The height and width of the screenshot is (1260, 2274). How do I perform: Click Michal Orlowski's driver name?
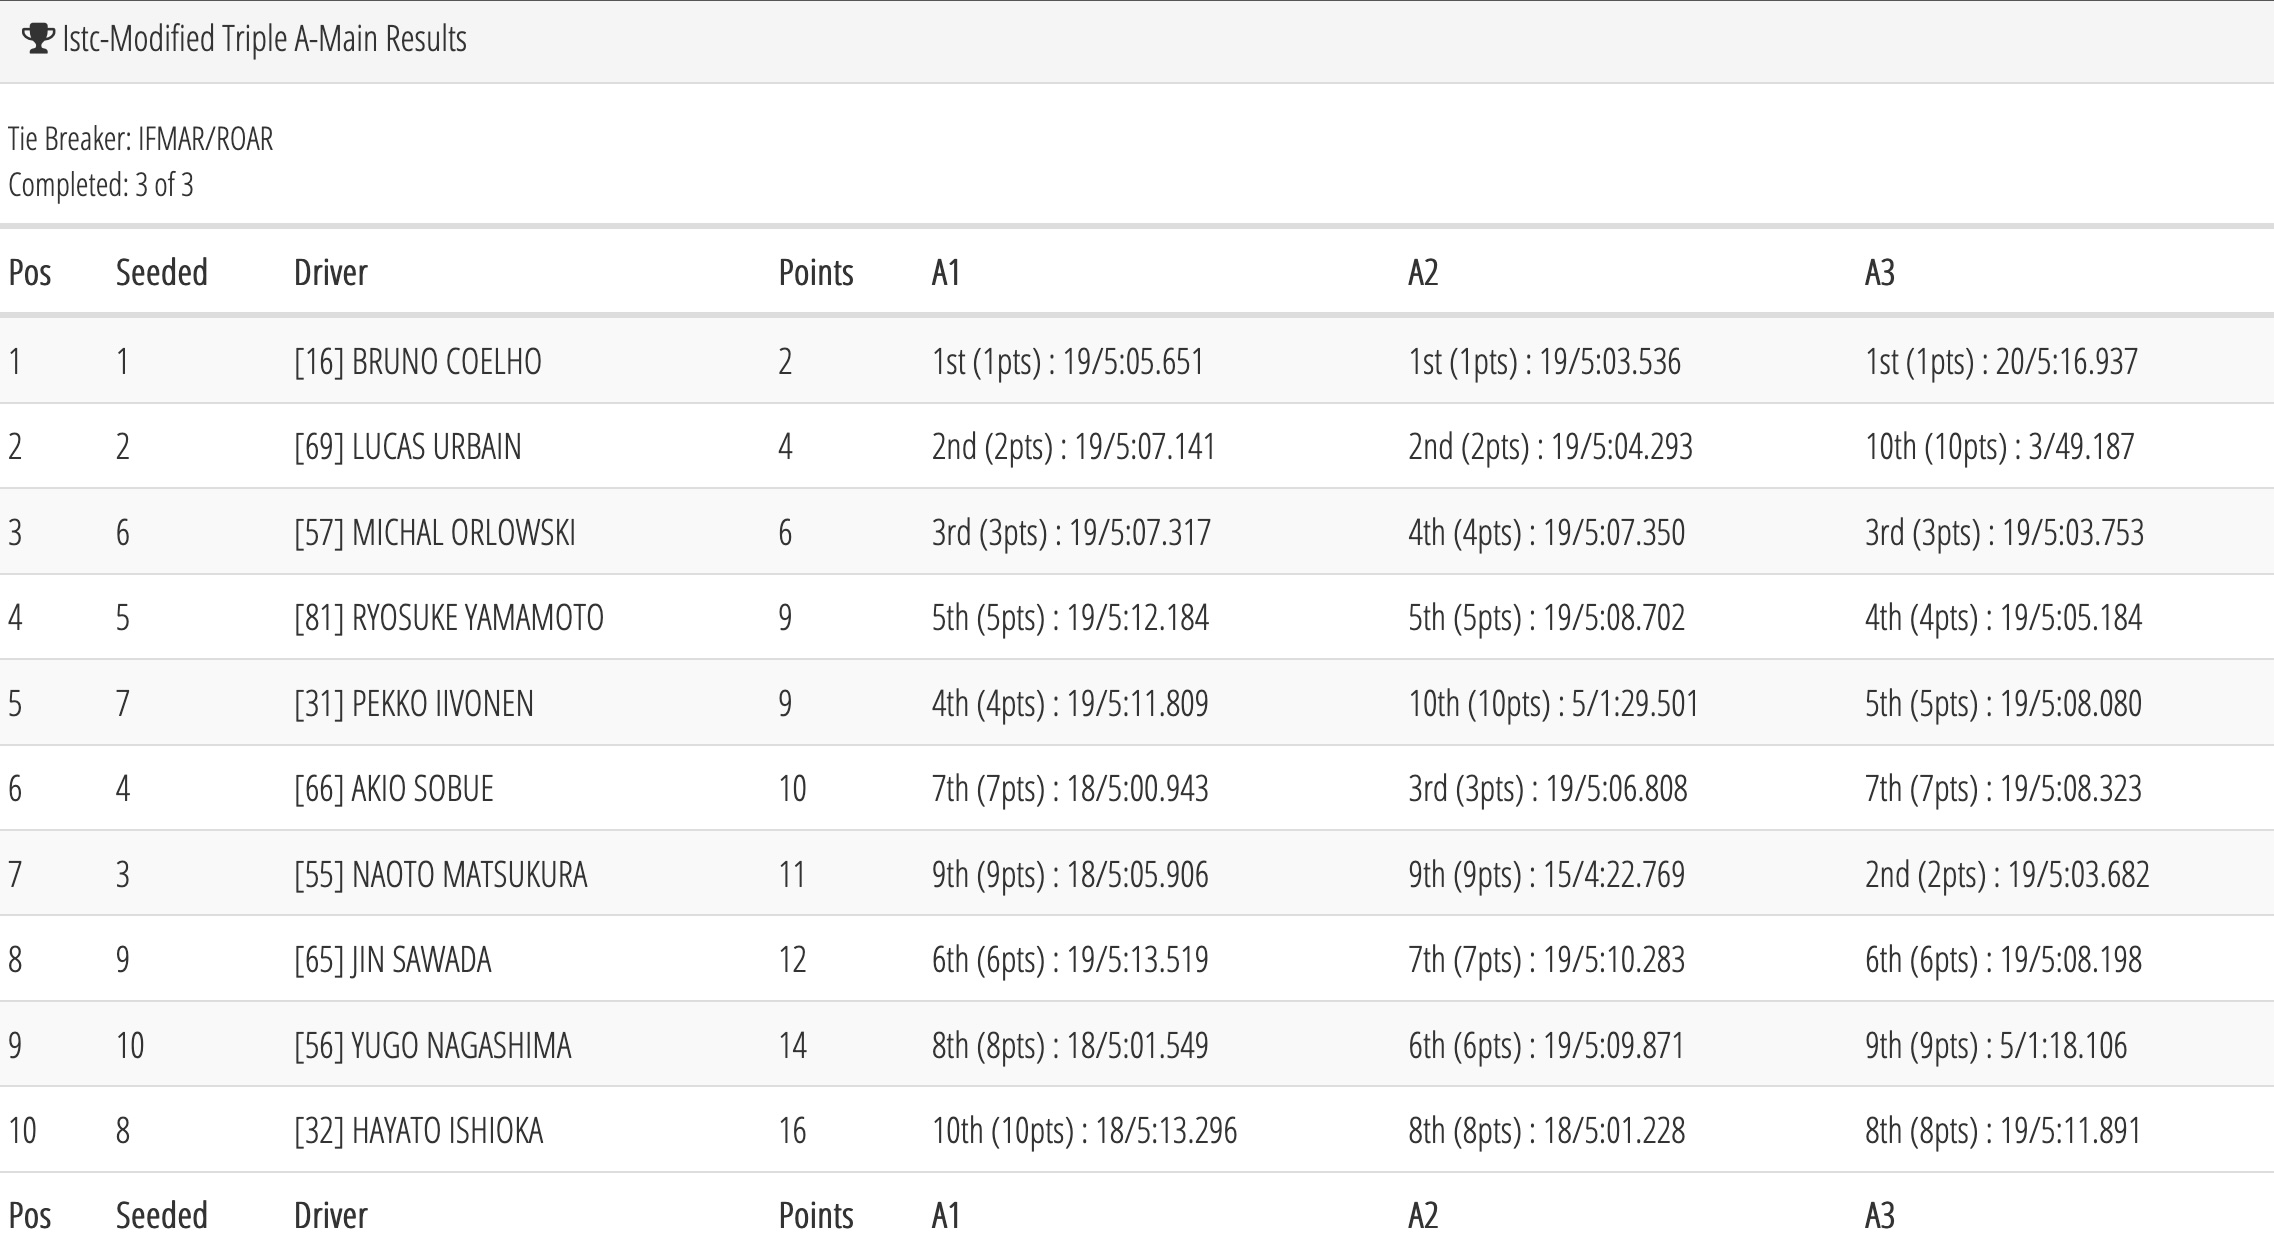point(435,532)
